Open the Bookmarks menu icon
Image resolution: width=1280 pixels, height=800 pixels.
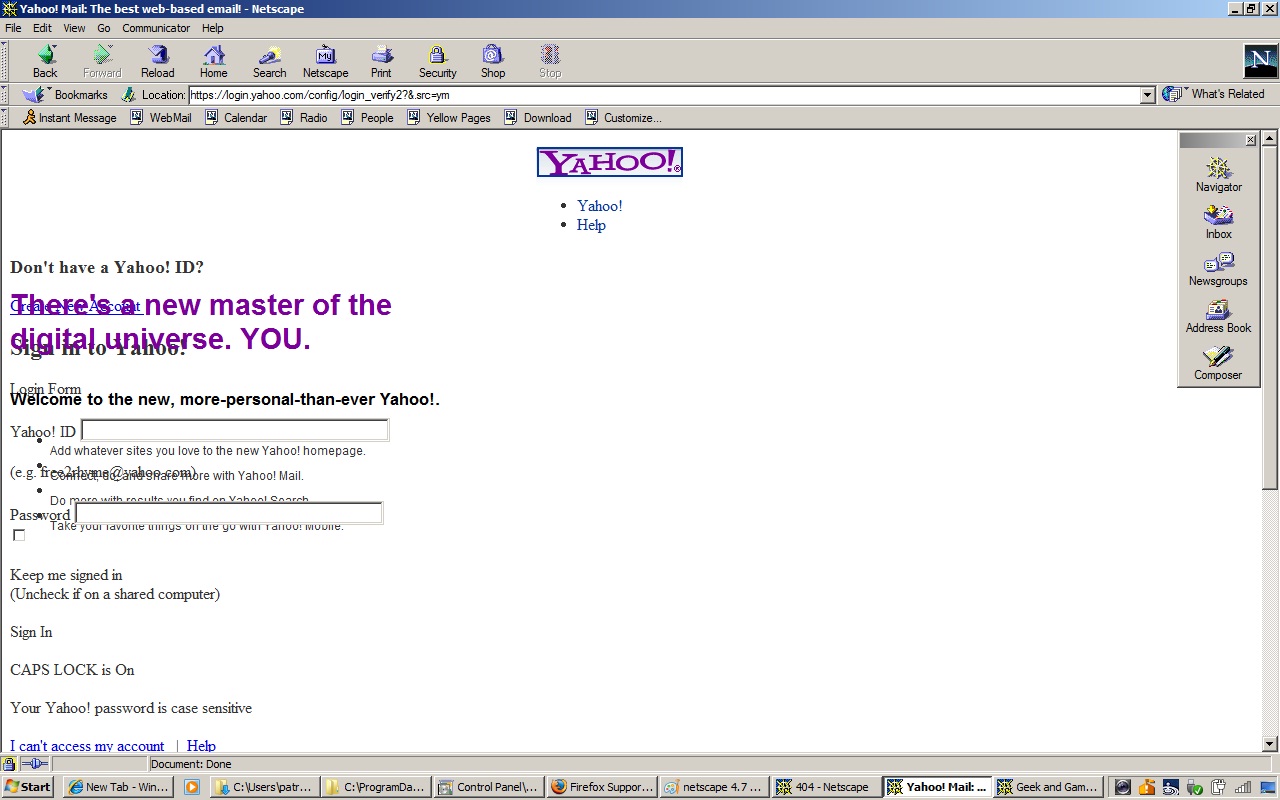coord(66,95)
